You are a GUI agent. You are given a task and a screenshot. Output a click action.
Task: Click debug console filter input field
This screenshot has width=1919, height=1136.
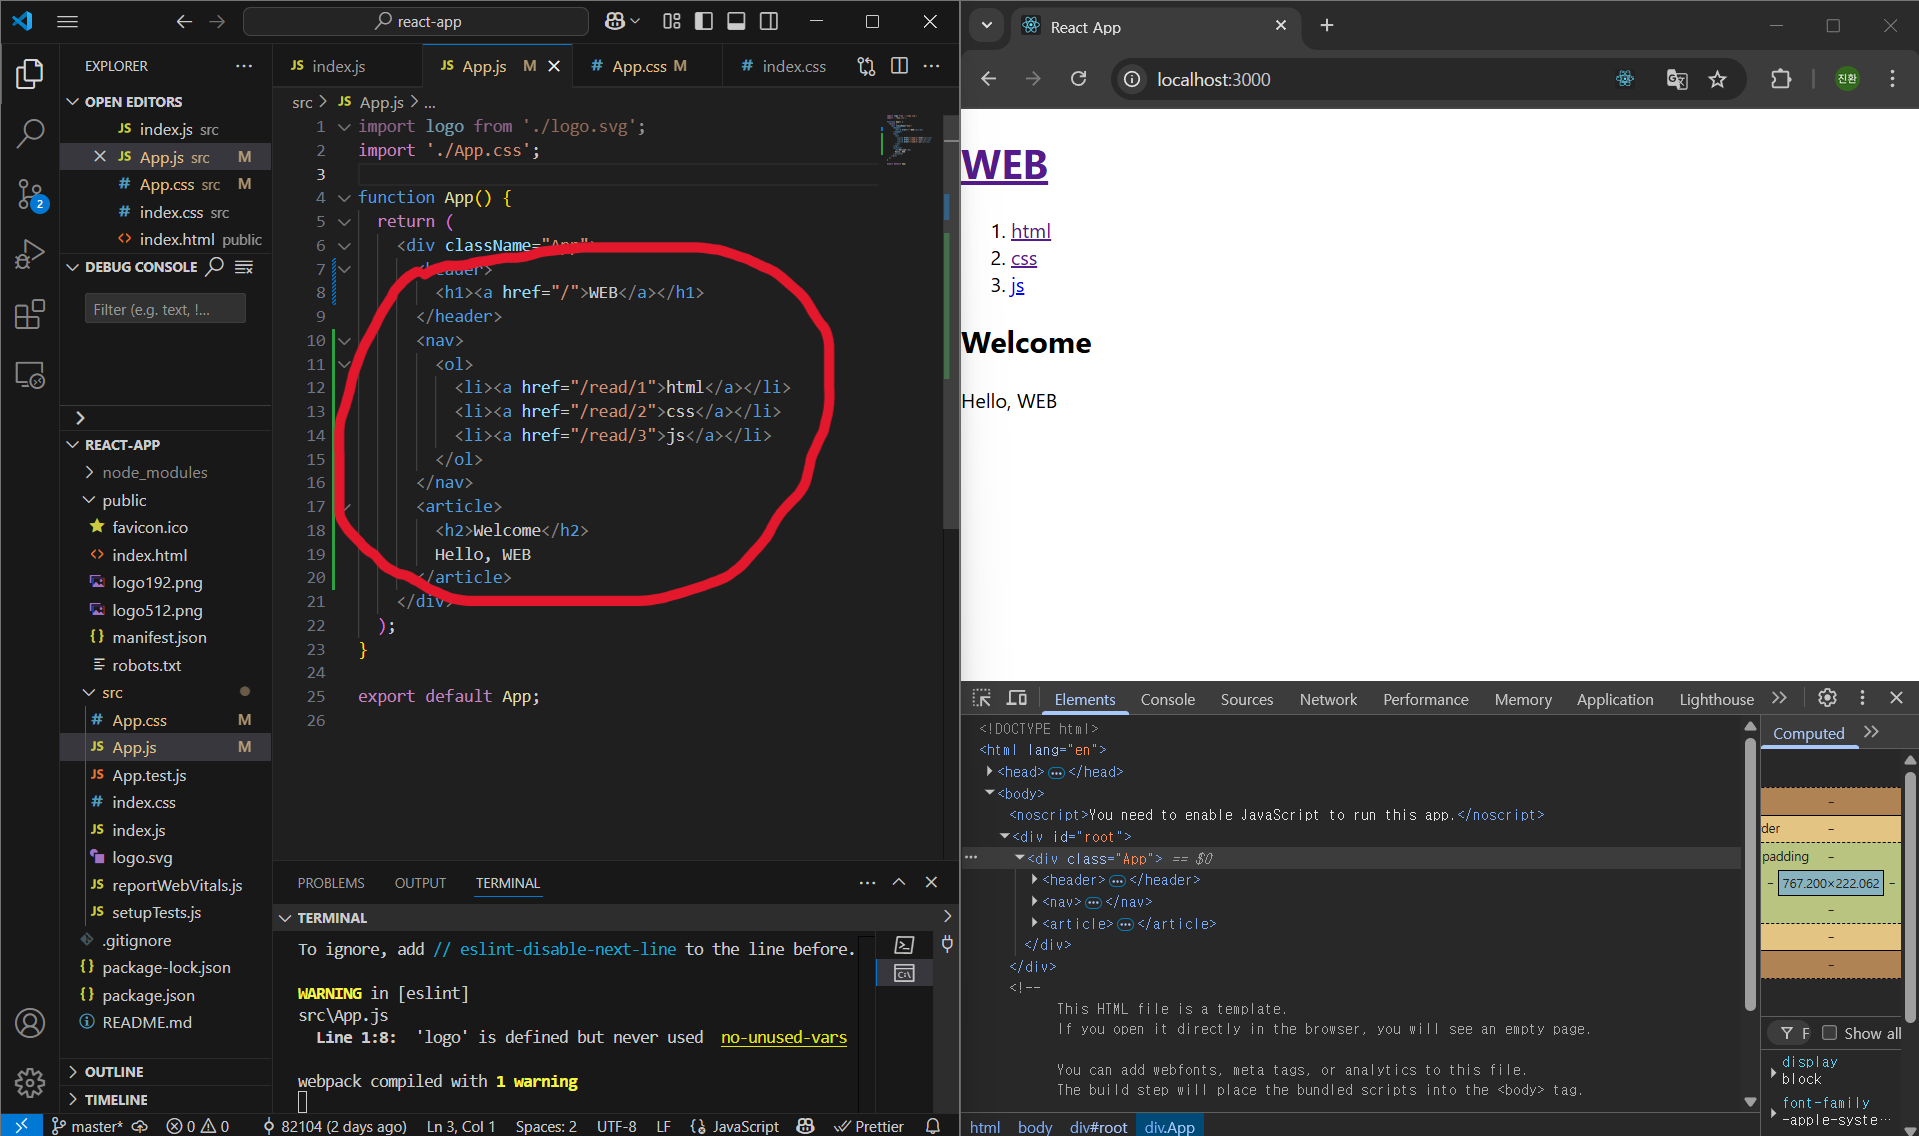click(165, 309)
